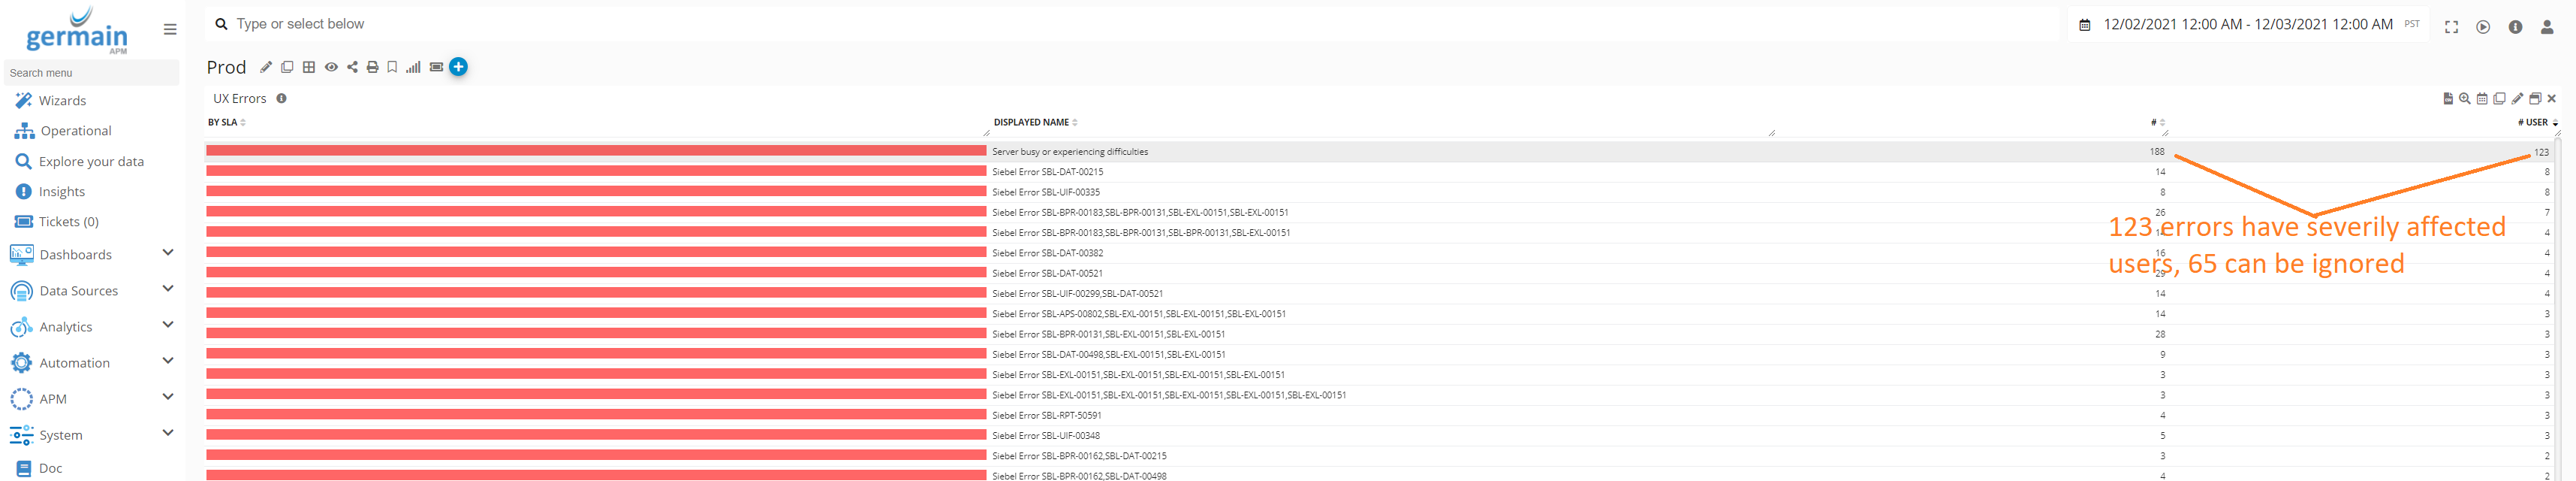The height and width of the screenshot is (481, 2576).
Task: Click the blue plus add button
Action: [x=458, y=67]
